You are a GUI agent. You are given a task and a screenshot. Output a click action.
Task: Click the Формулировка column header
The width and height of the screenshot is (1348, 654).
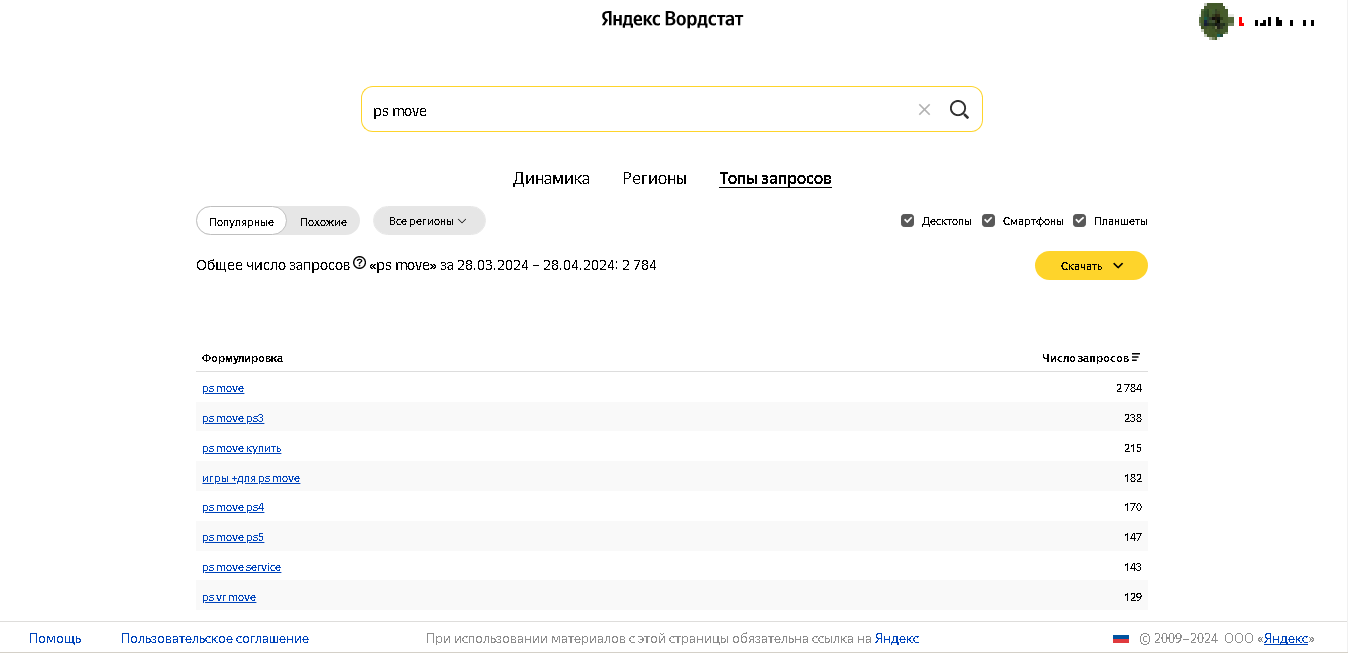click(242, 358)
